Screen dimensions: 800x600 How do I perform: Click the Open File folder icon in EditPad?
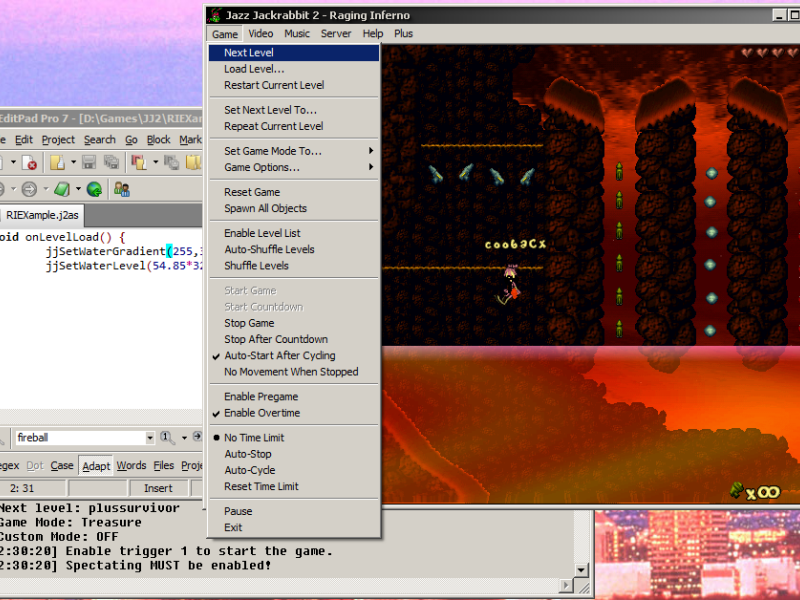57,163
